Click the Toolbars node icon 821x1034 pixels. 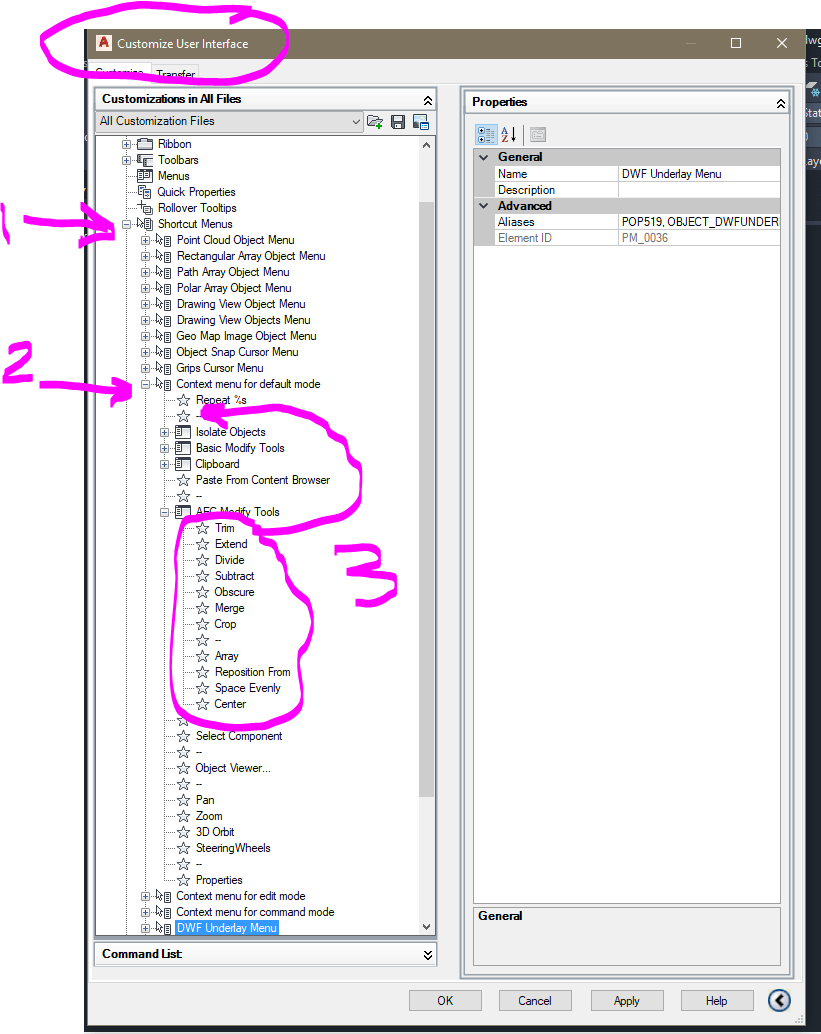coord(145,160)
